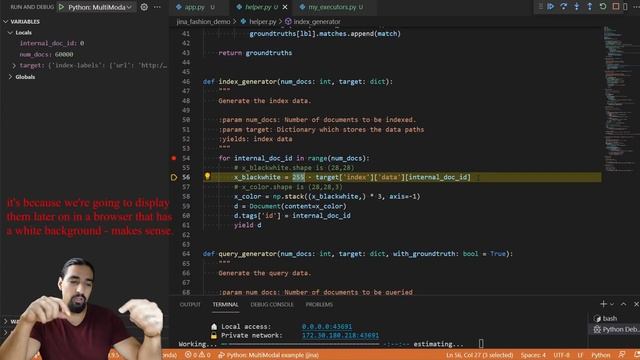Restart the debug session
The height and width of the screenshot is (360, 640).
[603, 7]
